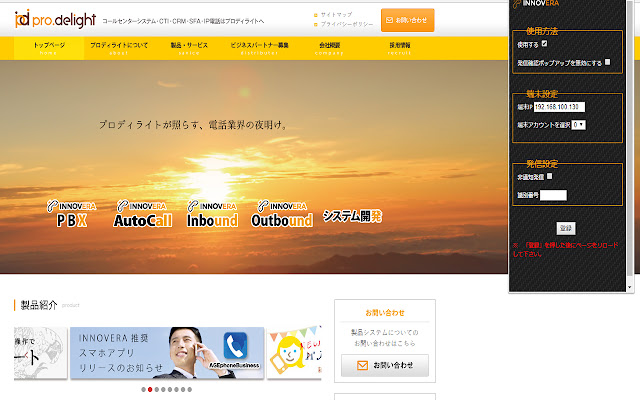Open the INNOVERA AutoCall product logo
640x400 pixels.
tap(143, 214)
